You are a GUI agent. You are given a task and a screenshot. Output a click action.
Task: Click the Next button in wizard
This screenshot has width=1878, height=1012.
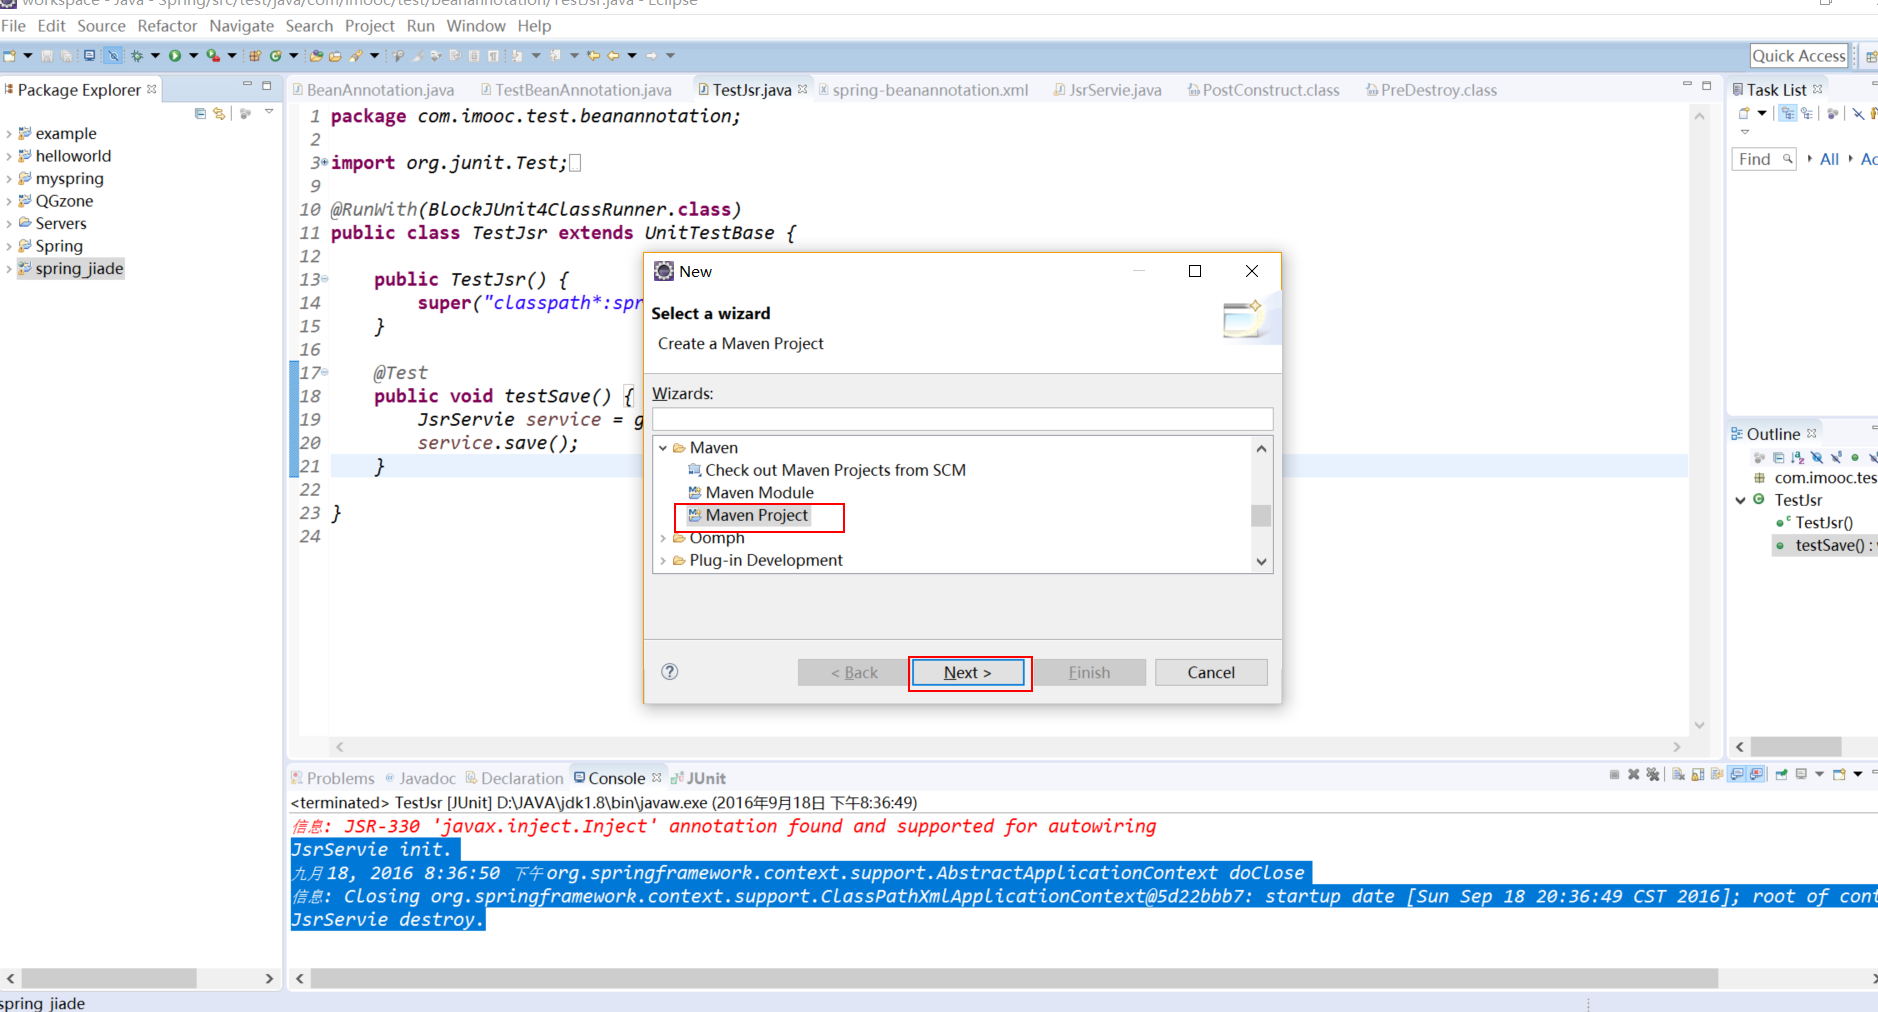click(x=967, y=672)
